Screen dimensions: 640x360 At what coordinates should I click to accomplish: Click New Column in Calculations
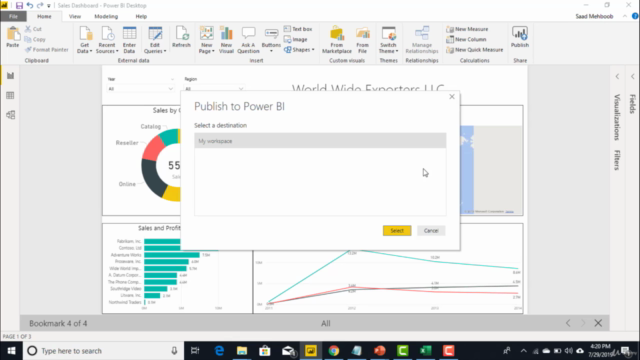(x=466, y=39)
